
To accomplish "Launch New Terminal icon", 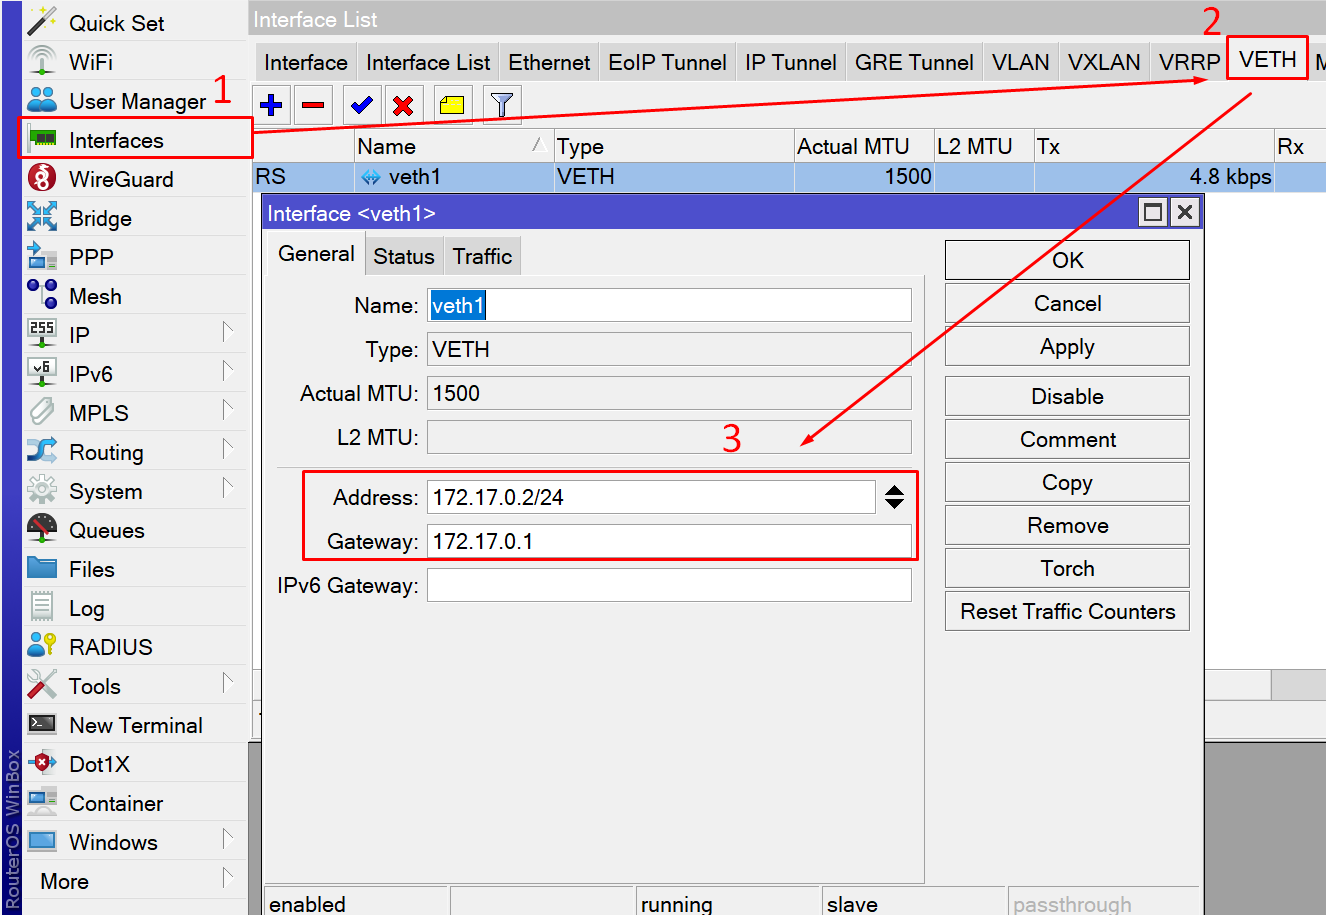I will (42, 724).
